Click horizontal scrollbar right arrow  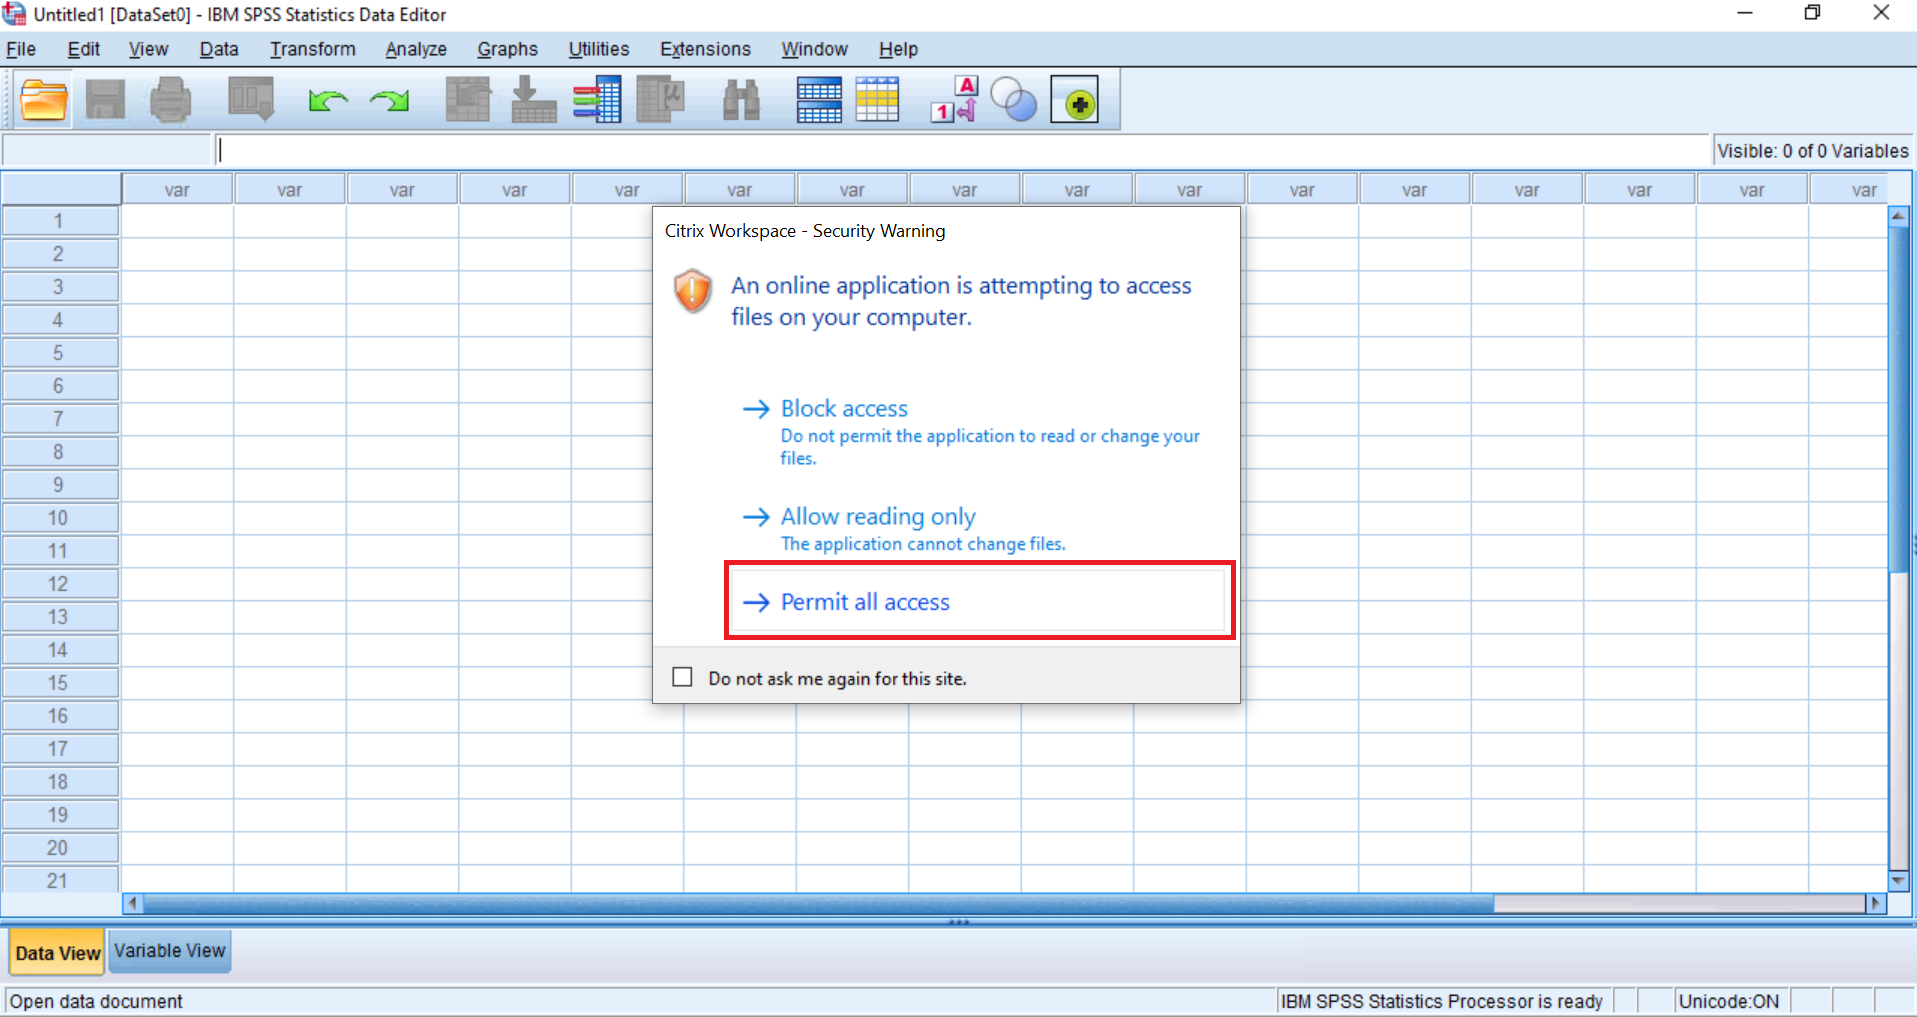coord(1876,903)
